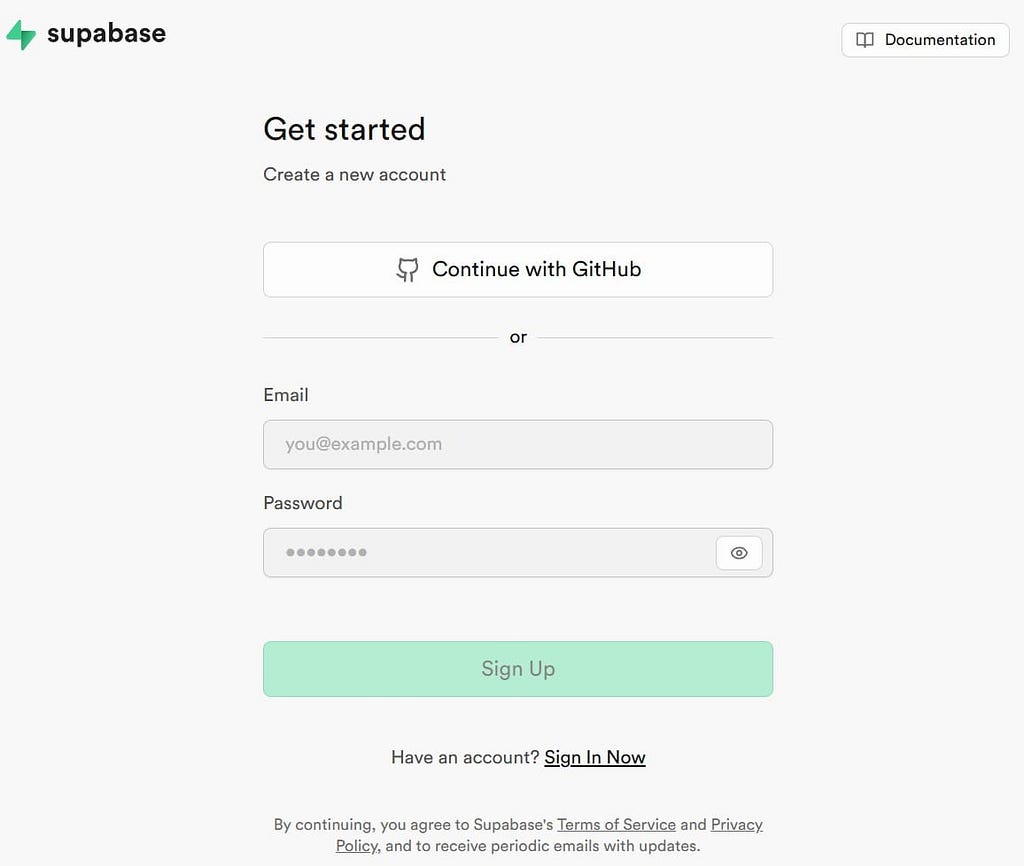The height and width of the screenshot is (866, 1024).
Task: Click the supabase wordmark text
Action: [106, 34]
